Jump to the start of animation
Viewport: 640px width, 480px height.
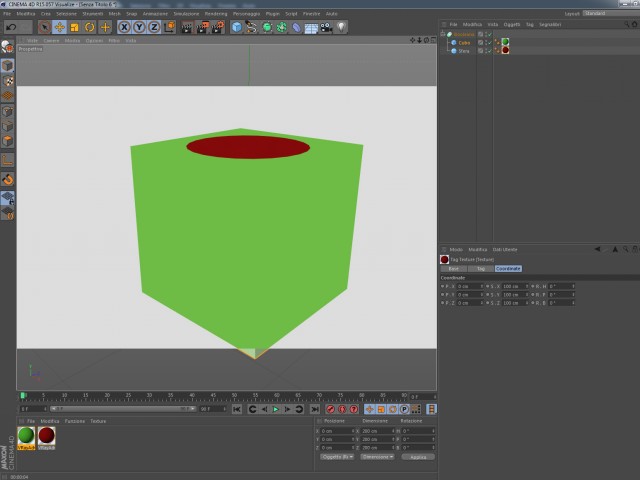point(237,409)
